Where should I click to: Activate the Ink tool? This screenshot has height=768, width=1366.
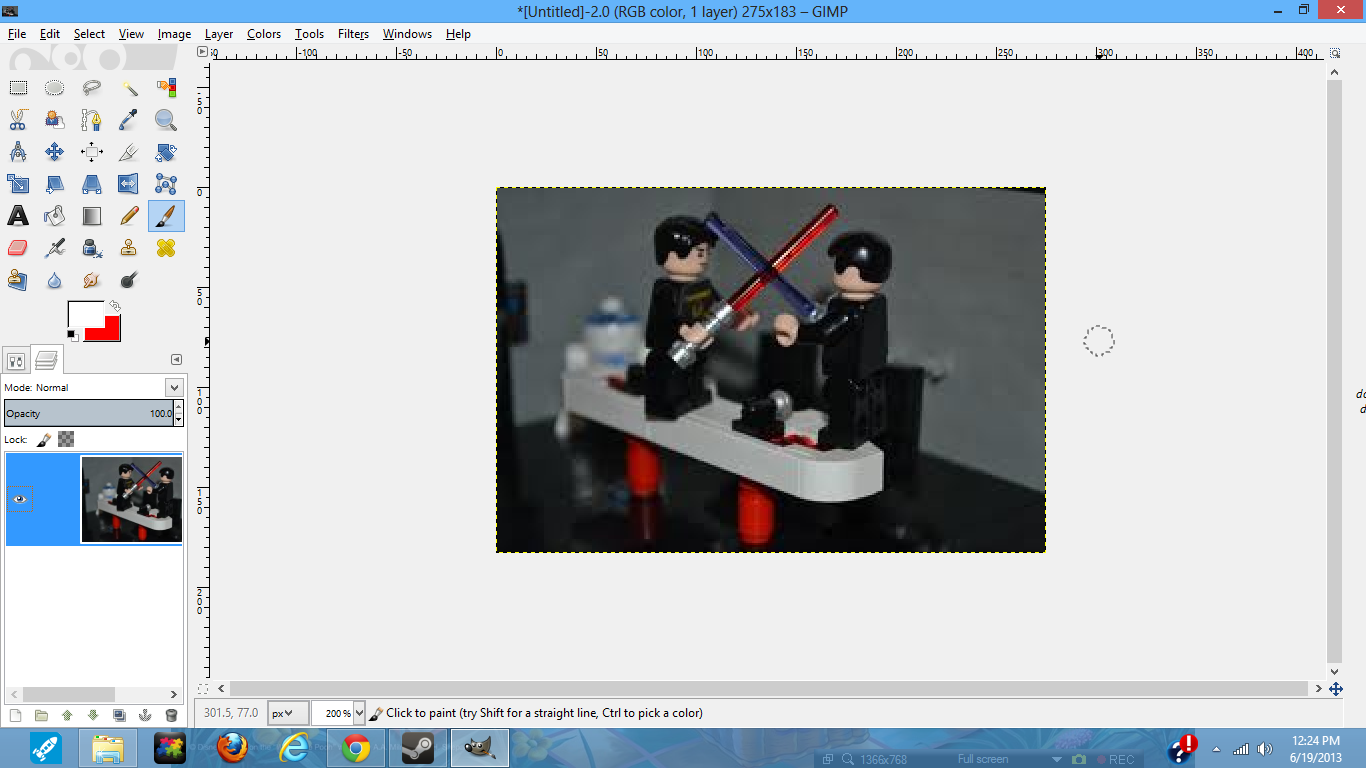click(x=92, y=248)
